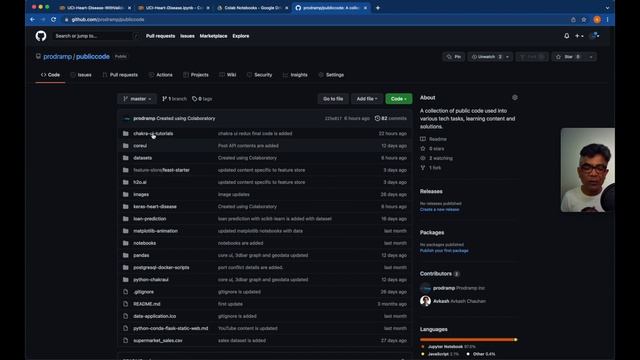
Task: Click the Go to file button
Action: (333, 99)
